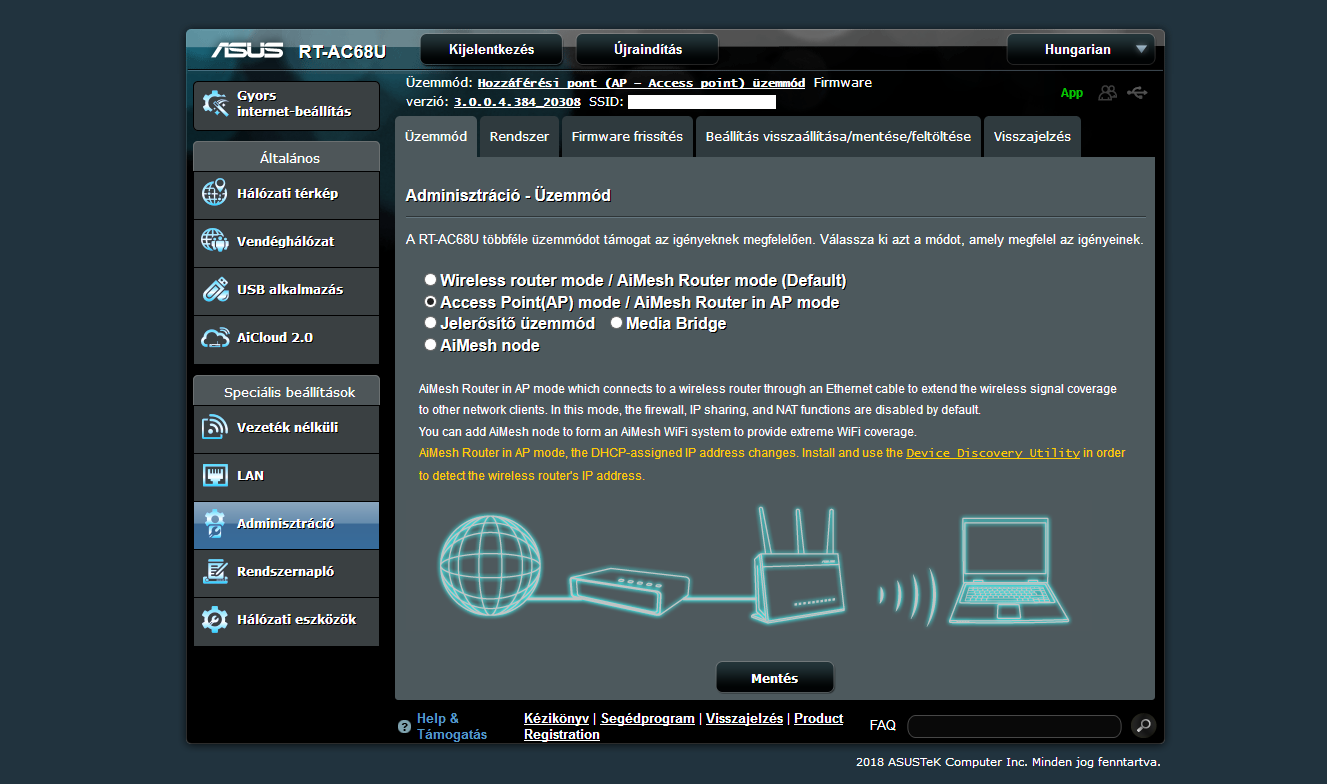
Task: Click the USB status icon in header
Action: [x=1137, y=93]
